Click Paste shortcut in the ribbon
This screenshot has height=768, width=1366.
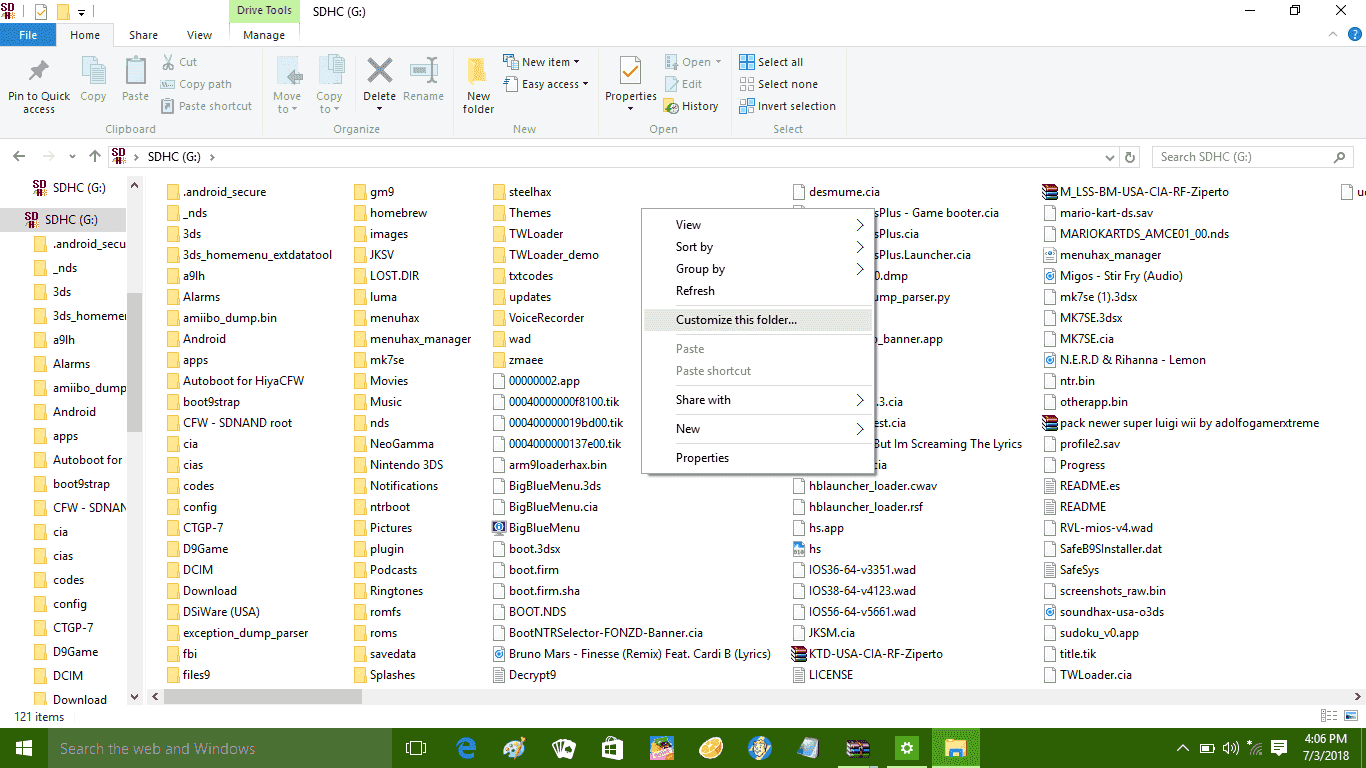pos(206,106)
